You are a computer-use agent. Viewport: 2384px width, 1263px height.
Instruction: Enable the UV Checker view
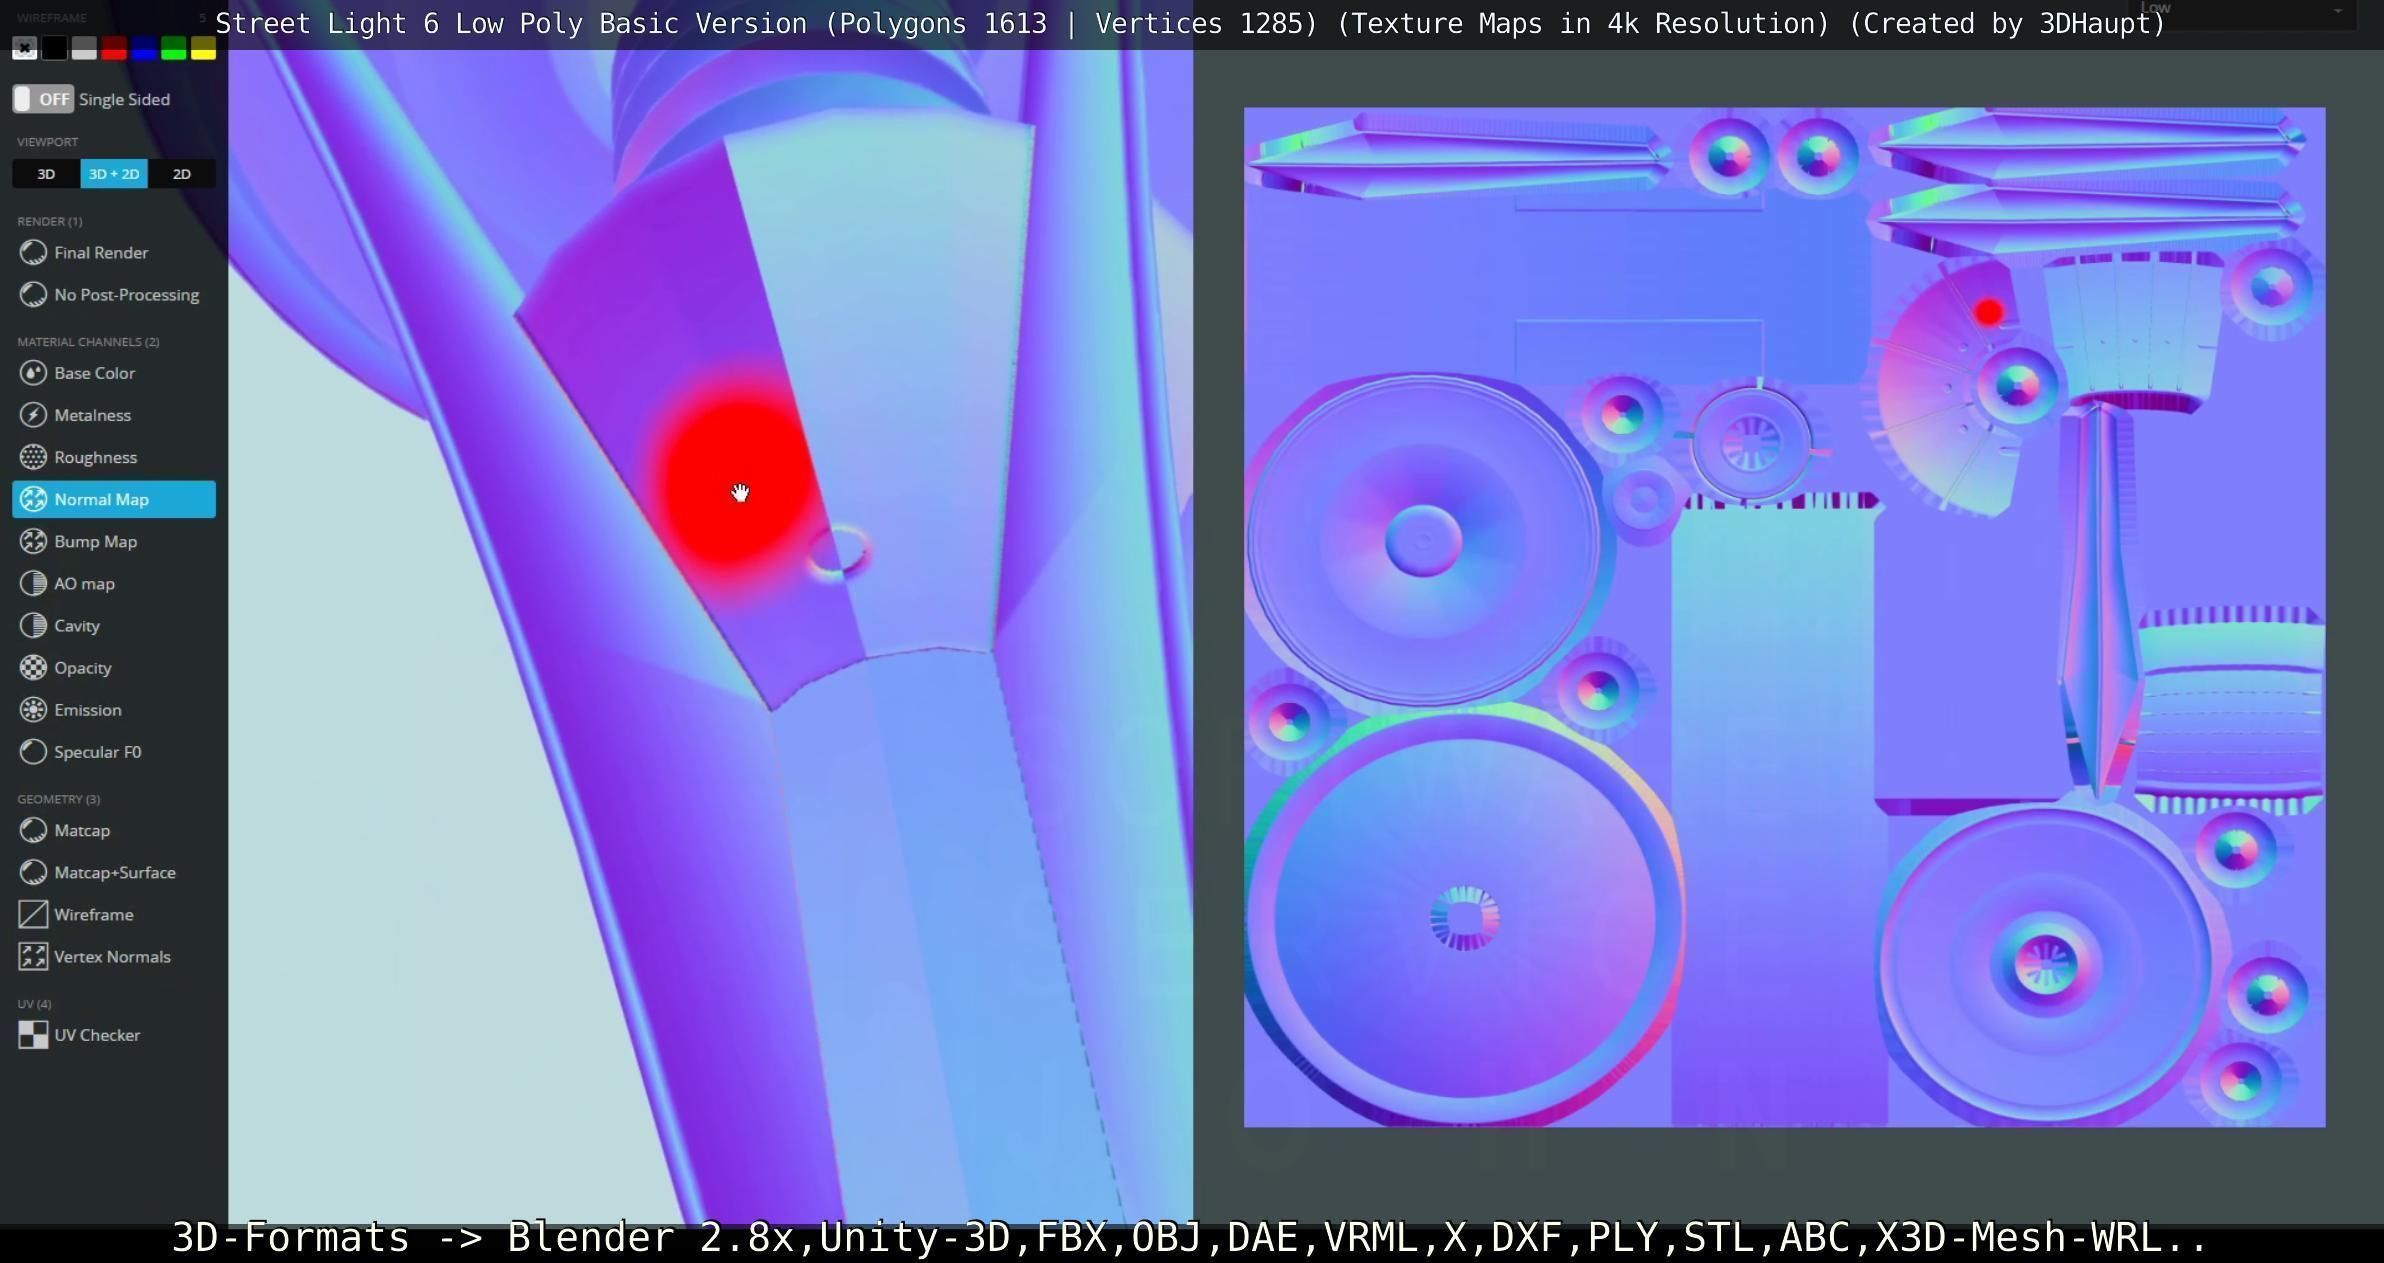(x=96, y=1035)
